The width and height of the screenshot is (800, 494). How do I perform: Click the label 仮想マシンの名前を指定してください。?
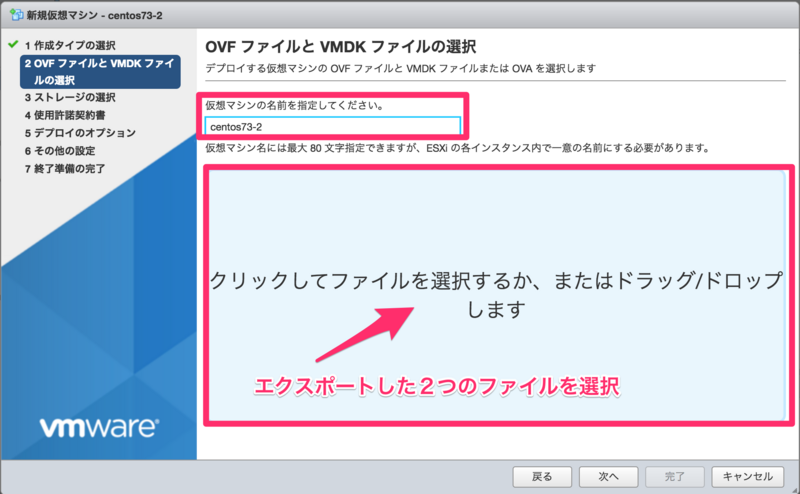pyautogui.click(x=295, y=106)
